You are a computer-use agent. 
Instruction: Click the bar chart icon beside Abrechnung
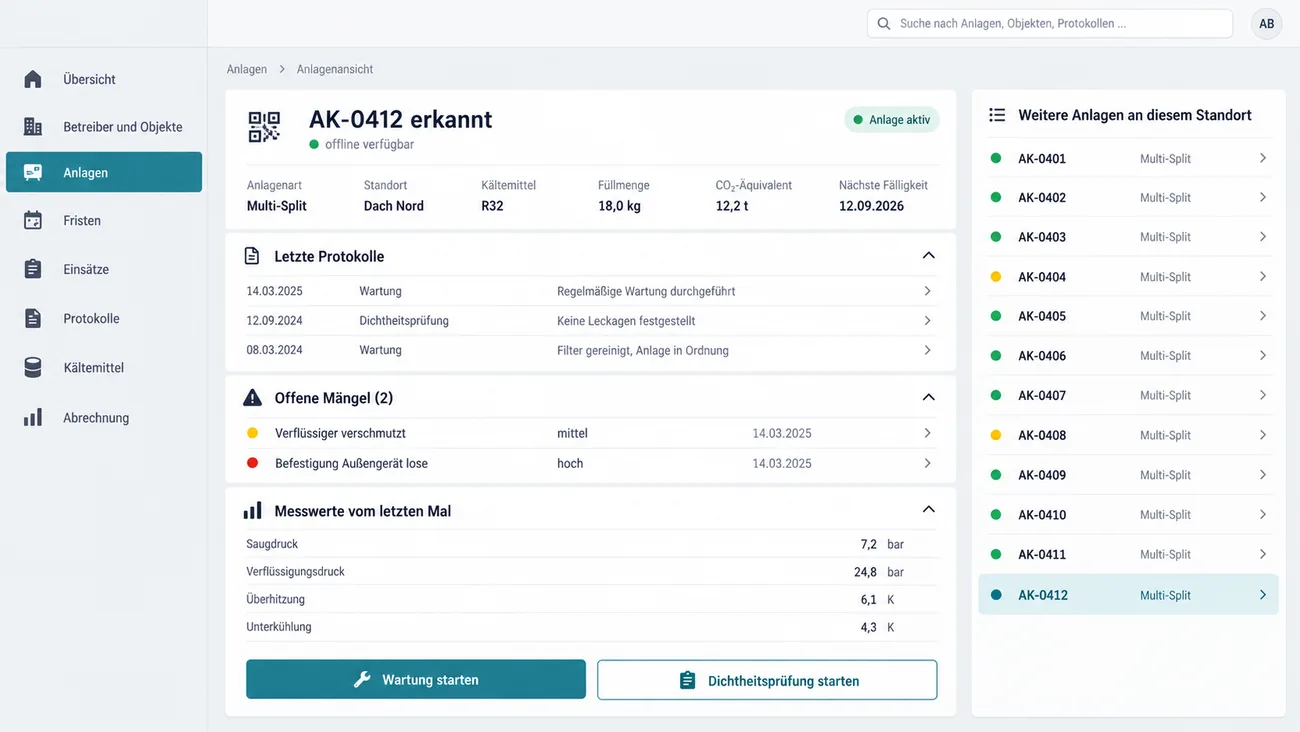click(x=33, y=417)
